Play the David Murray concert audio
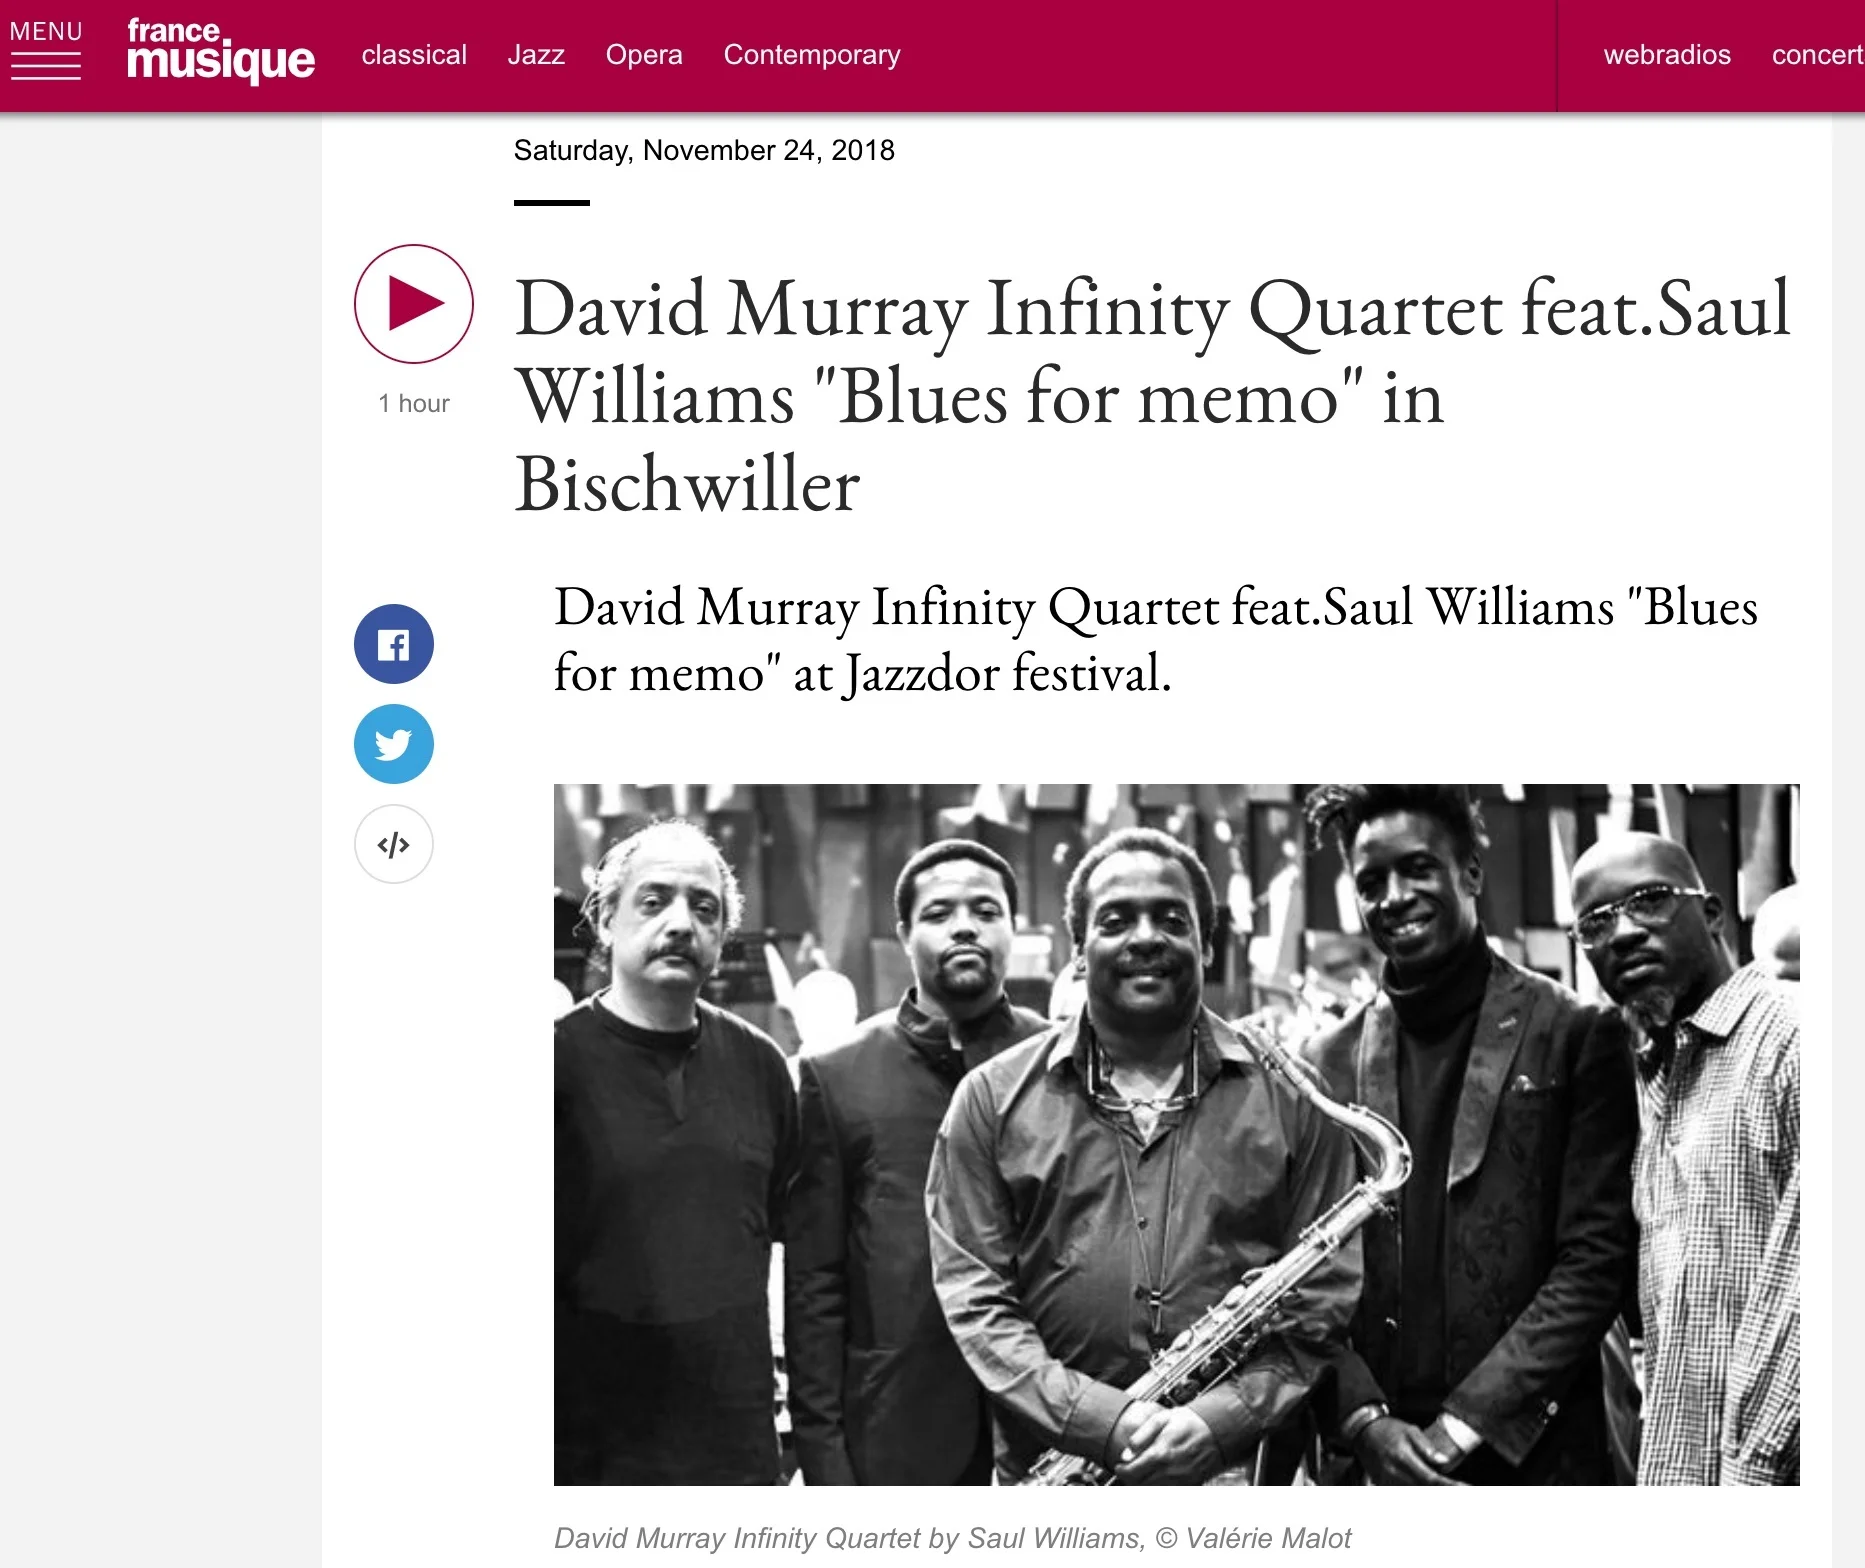 [414, 303]
